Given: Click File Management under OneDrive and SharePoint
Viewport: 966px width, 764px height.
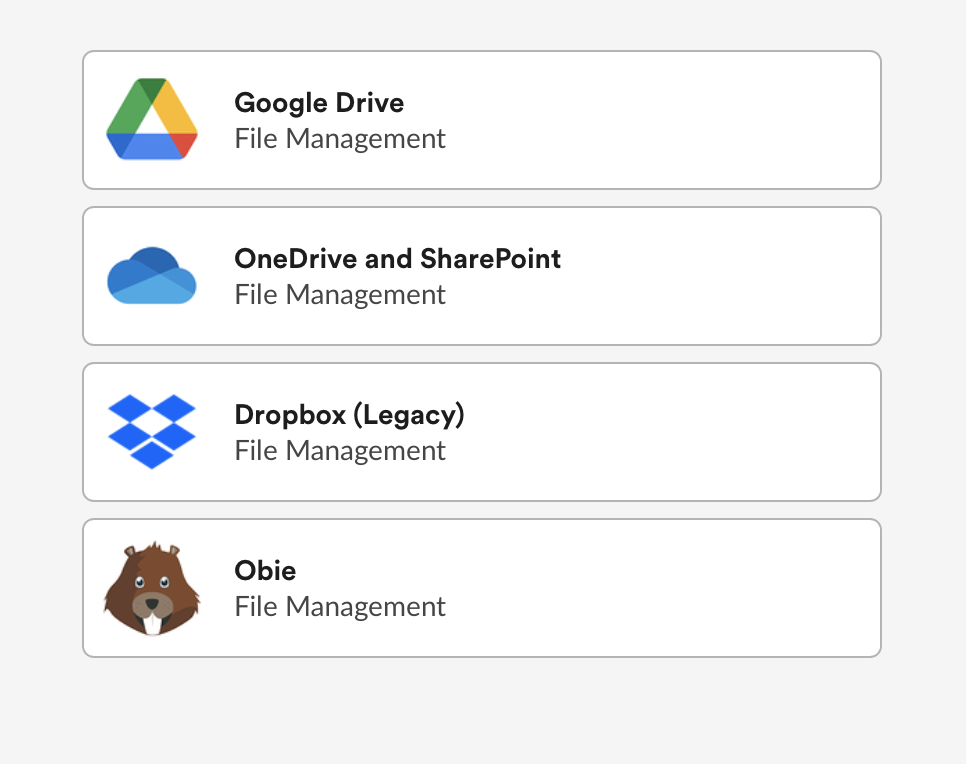Looking at the screenshot, I should [x=340, y=295].
